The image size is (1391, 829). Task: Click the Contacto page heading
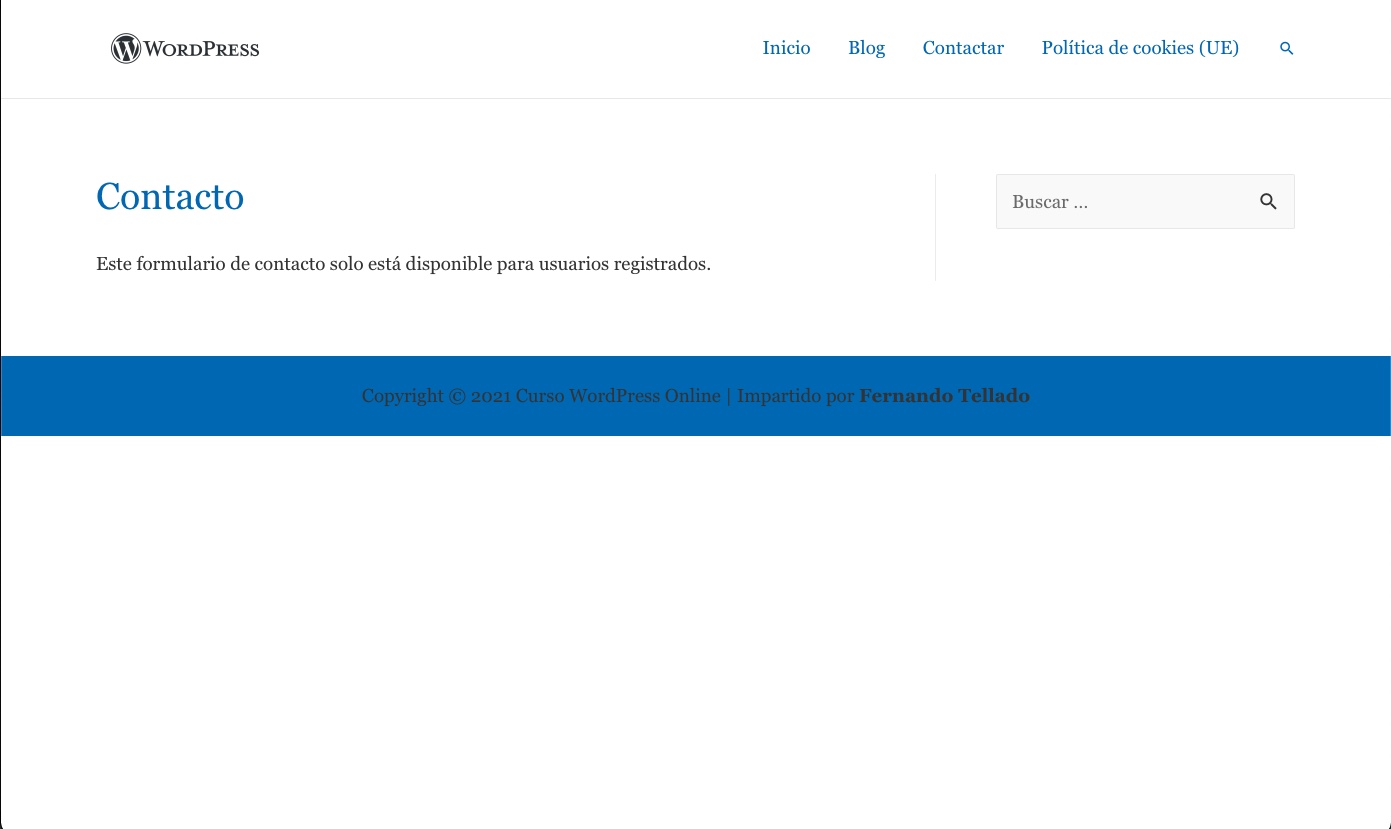(x=170, y=196)
